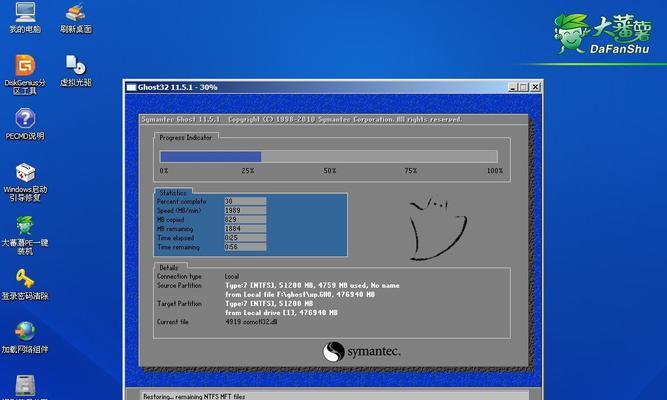This screenshot has width=667, height=400.
Task: Click the Speed value 1989
Action: coord(245,210)
